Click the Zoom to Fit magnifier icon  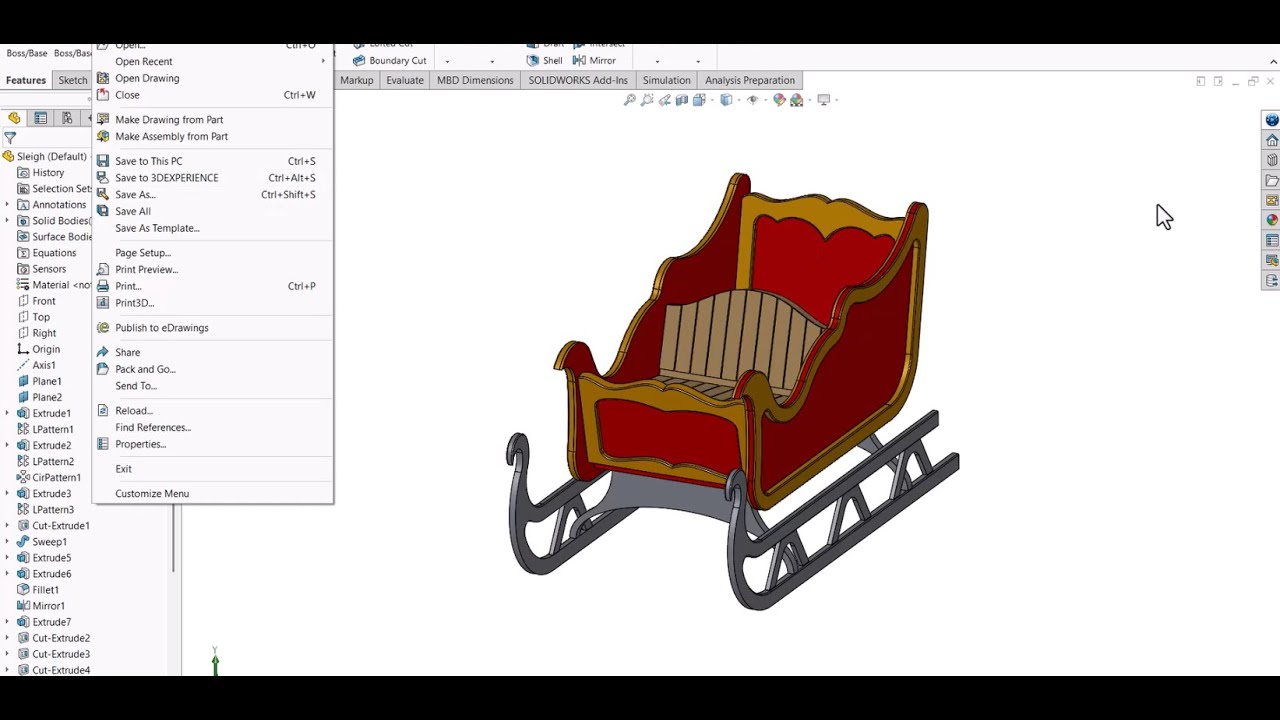point(630,100)
